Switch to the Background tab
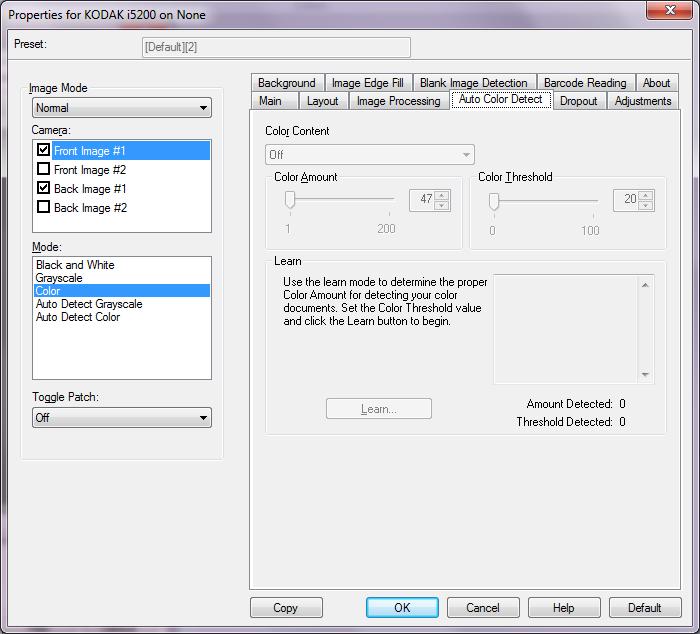The width and height of the screenshot is (700, 634). click(287, 83)
